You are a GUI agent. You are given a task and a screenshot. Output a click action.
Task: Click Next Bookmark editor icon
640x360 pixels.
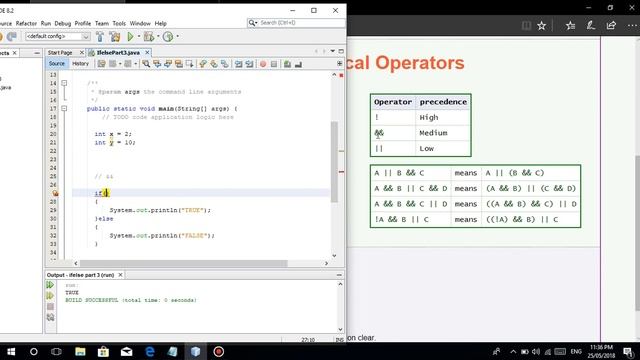click(x=214, y=64)
